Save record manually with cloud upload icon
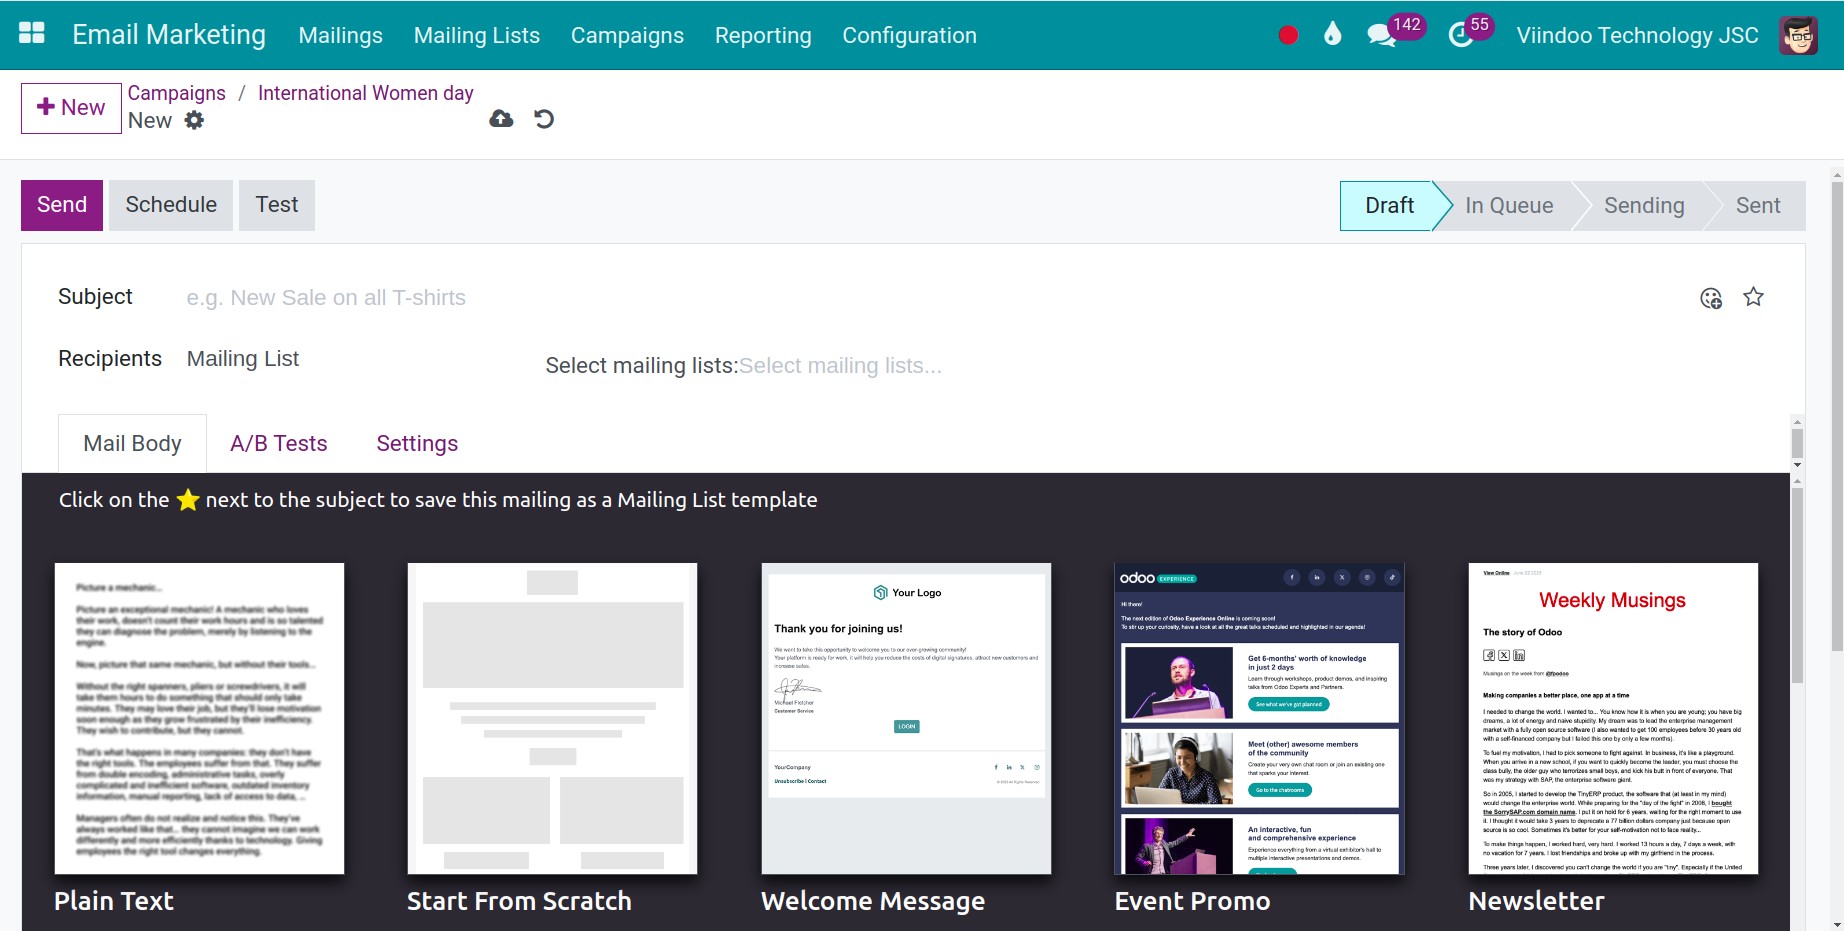 click(x=501, y=119)
